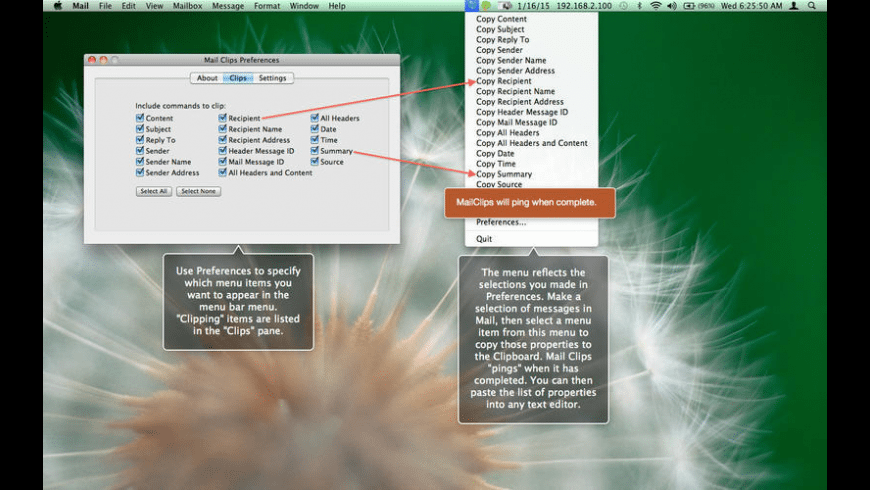Open Preferences... from the dropdown menu
Image resolution: width=870 pixels, height=490 pixels.
pos(531,222)
